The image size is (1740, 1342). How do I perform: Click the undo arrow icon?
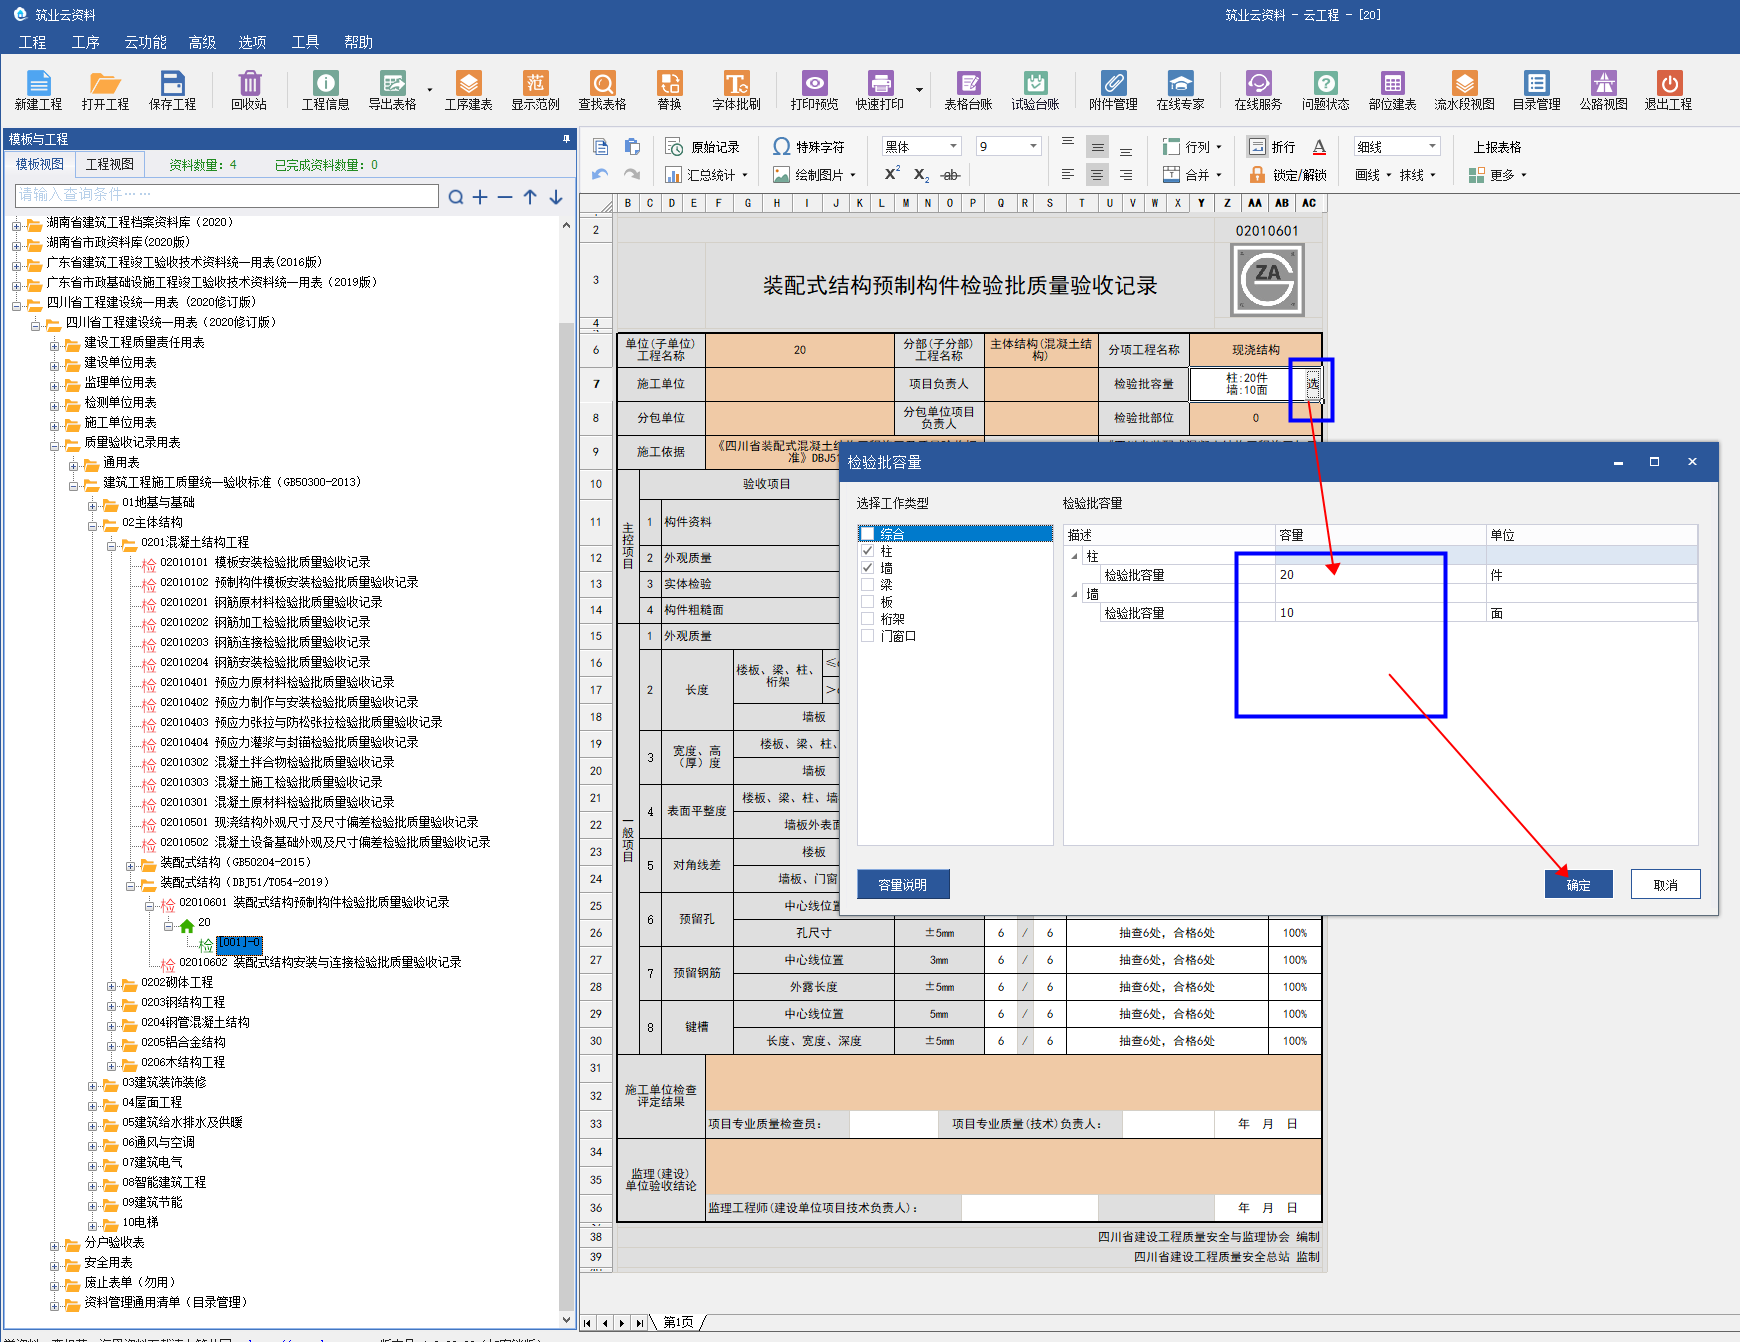[x=600, y=175]
